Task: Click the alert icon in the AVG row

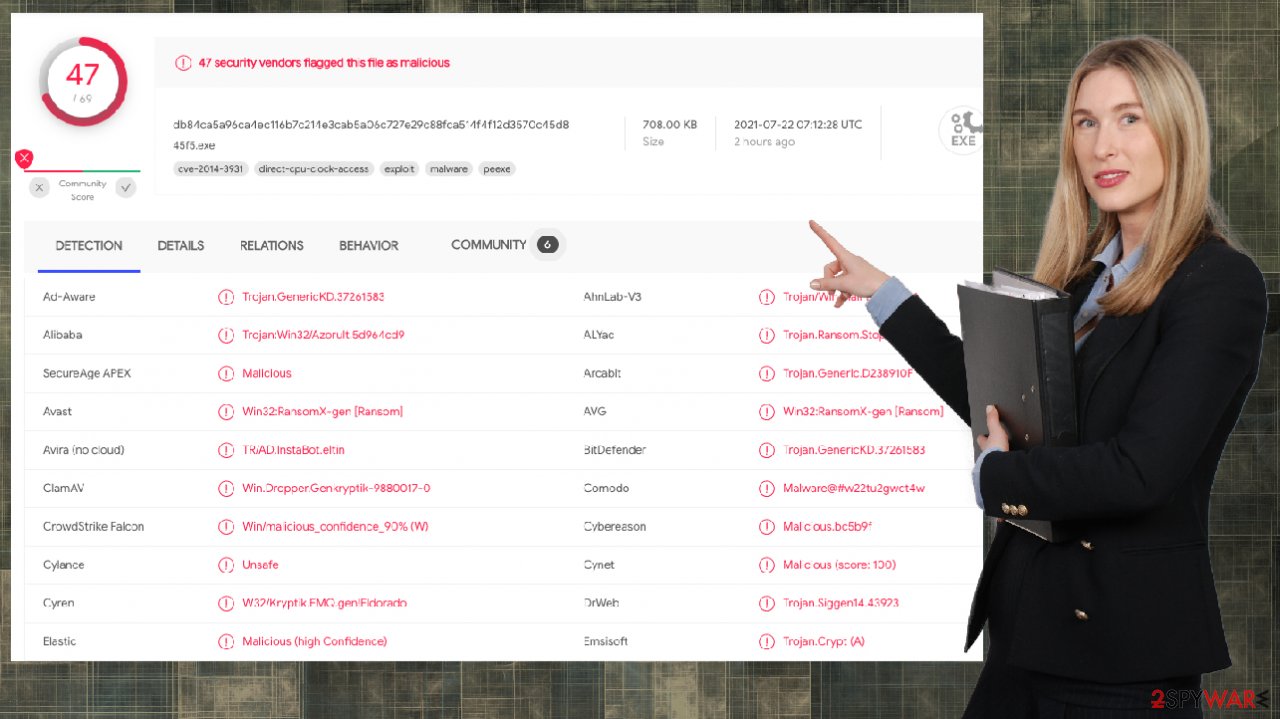Action: [x=767, y=411]
